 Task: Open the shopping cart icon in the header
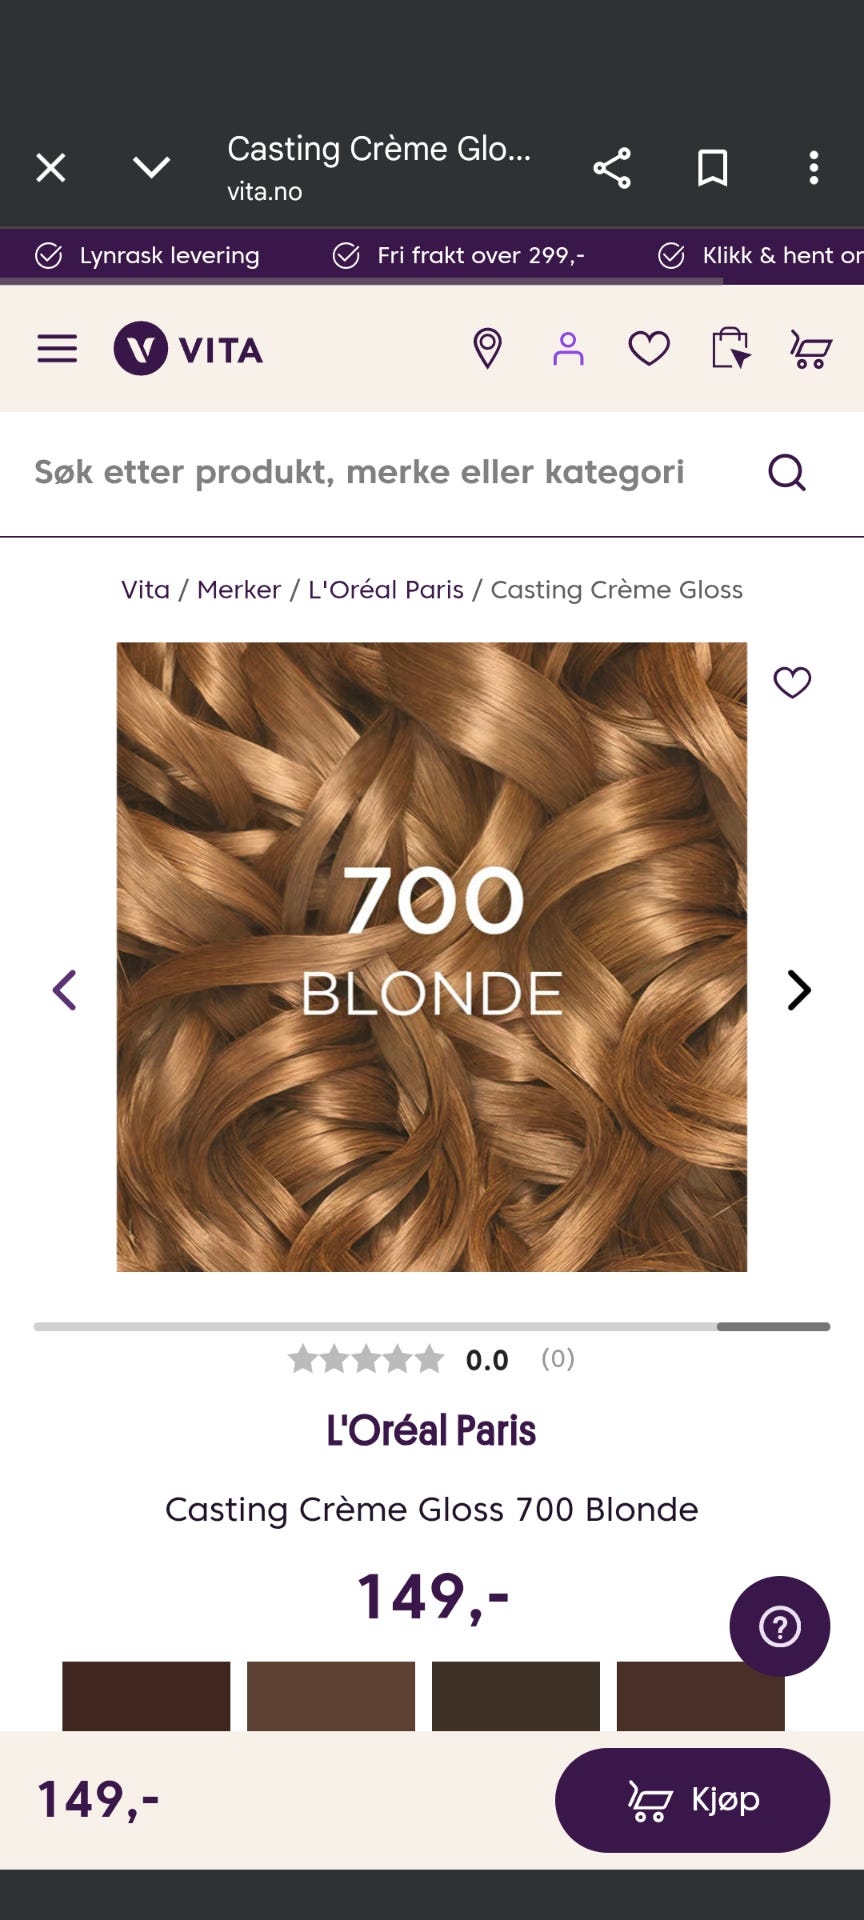(x=811, y=349)
